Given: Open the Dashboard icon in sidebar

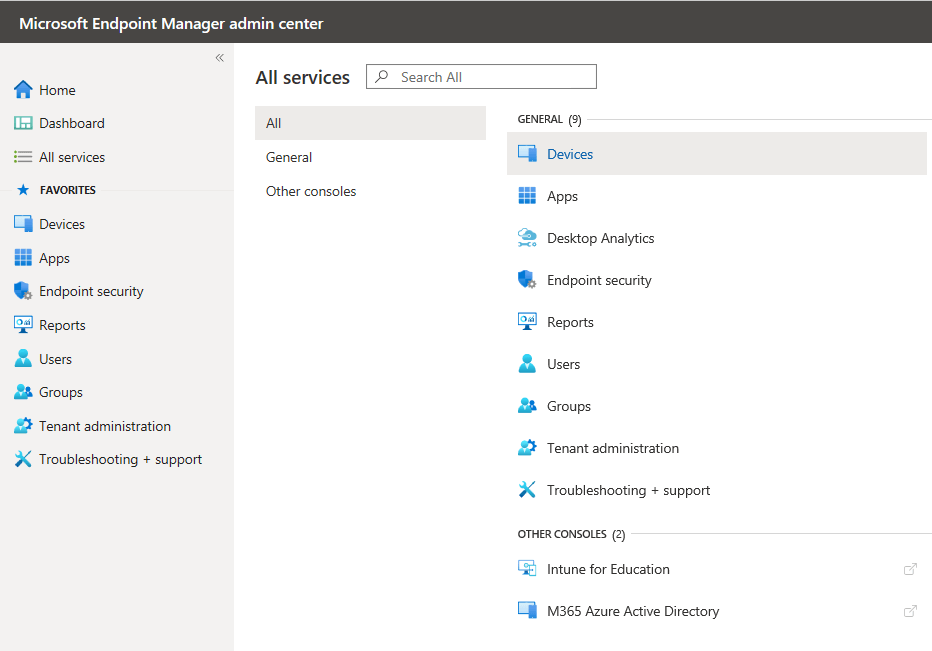Looking at the screenshot, I should click(x=23, y=123).
